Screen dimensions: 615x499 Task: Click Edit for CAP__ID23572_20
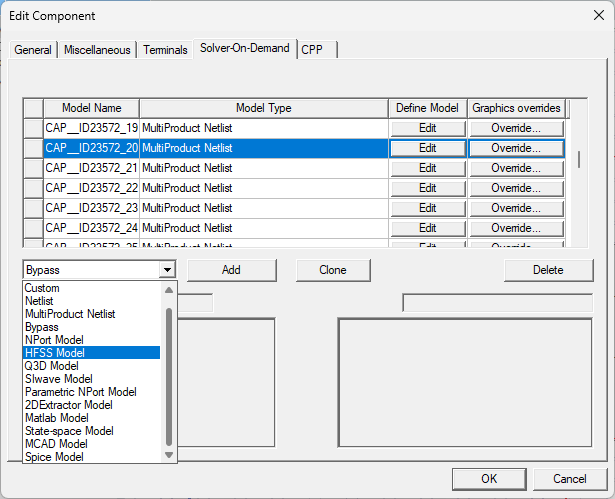(428, 148)
